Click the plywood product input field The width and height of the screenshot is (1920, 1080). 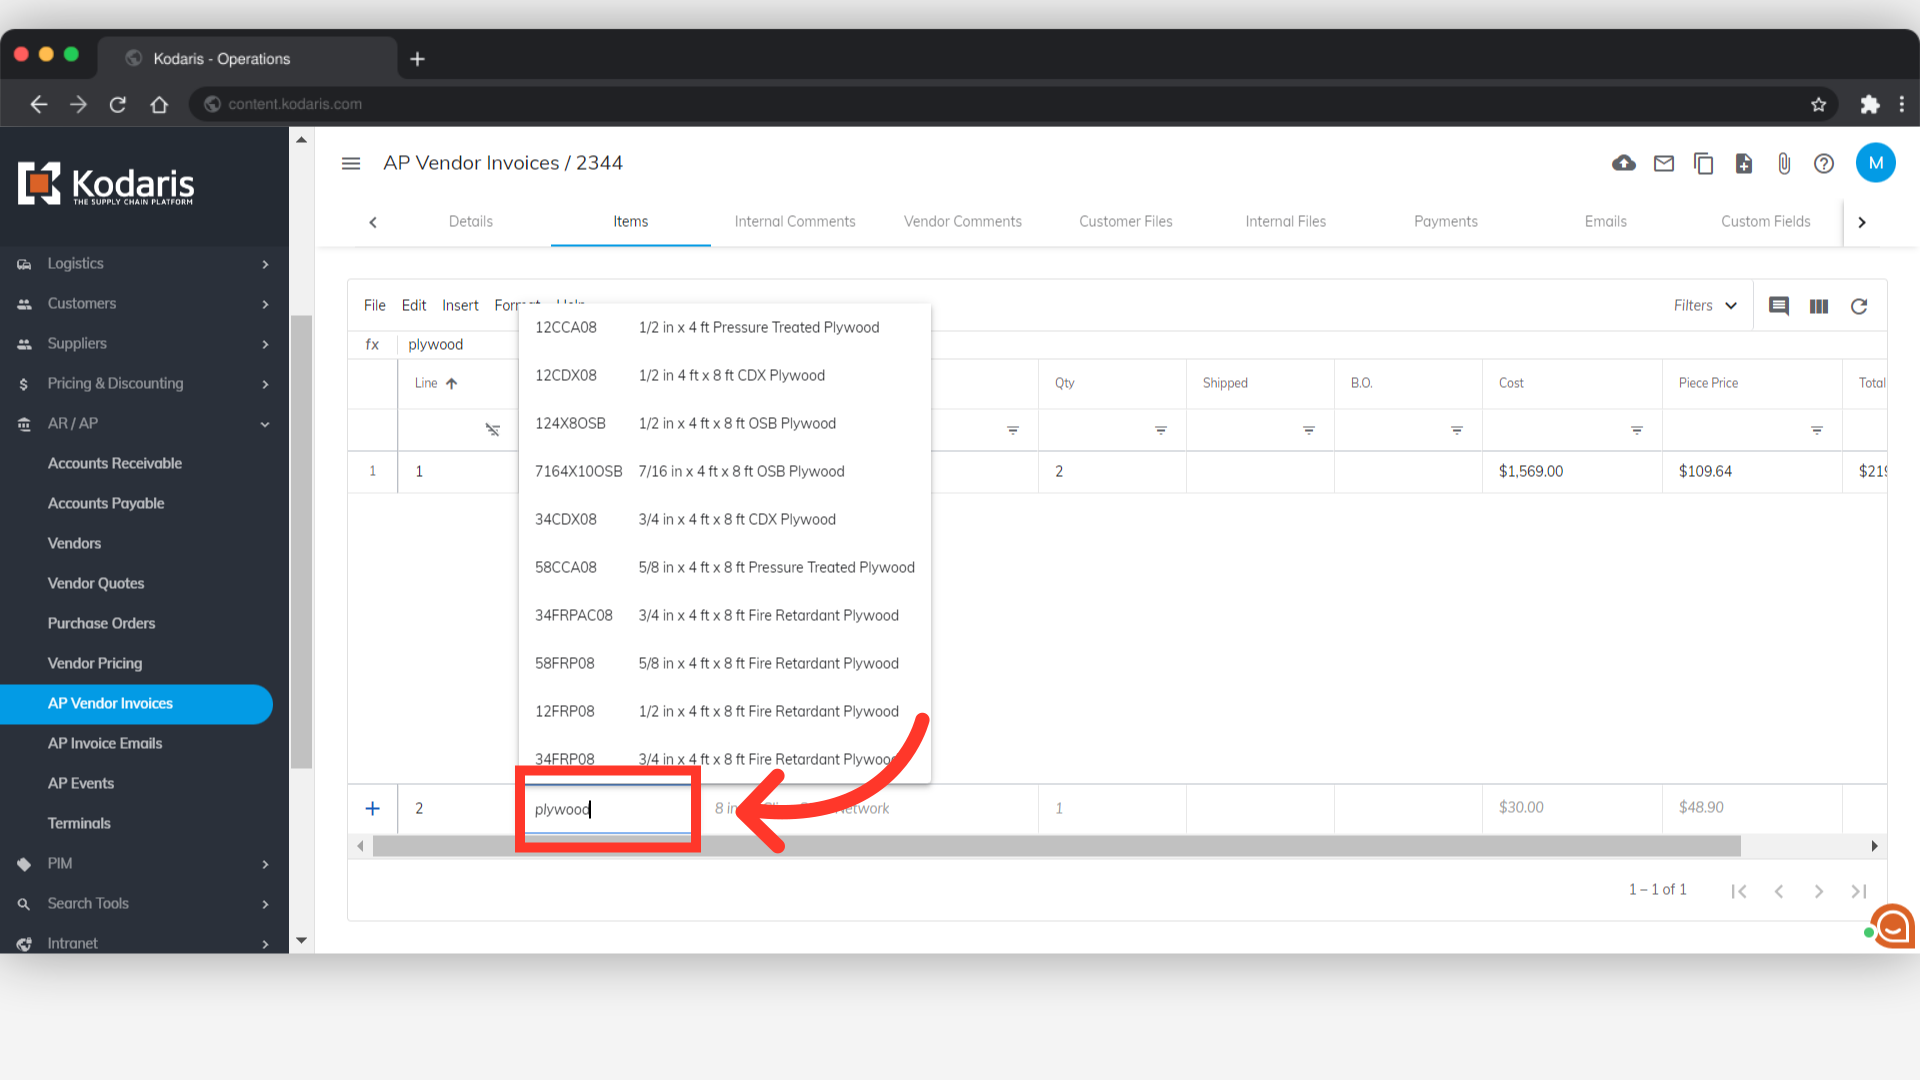pos(607,809)
